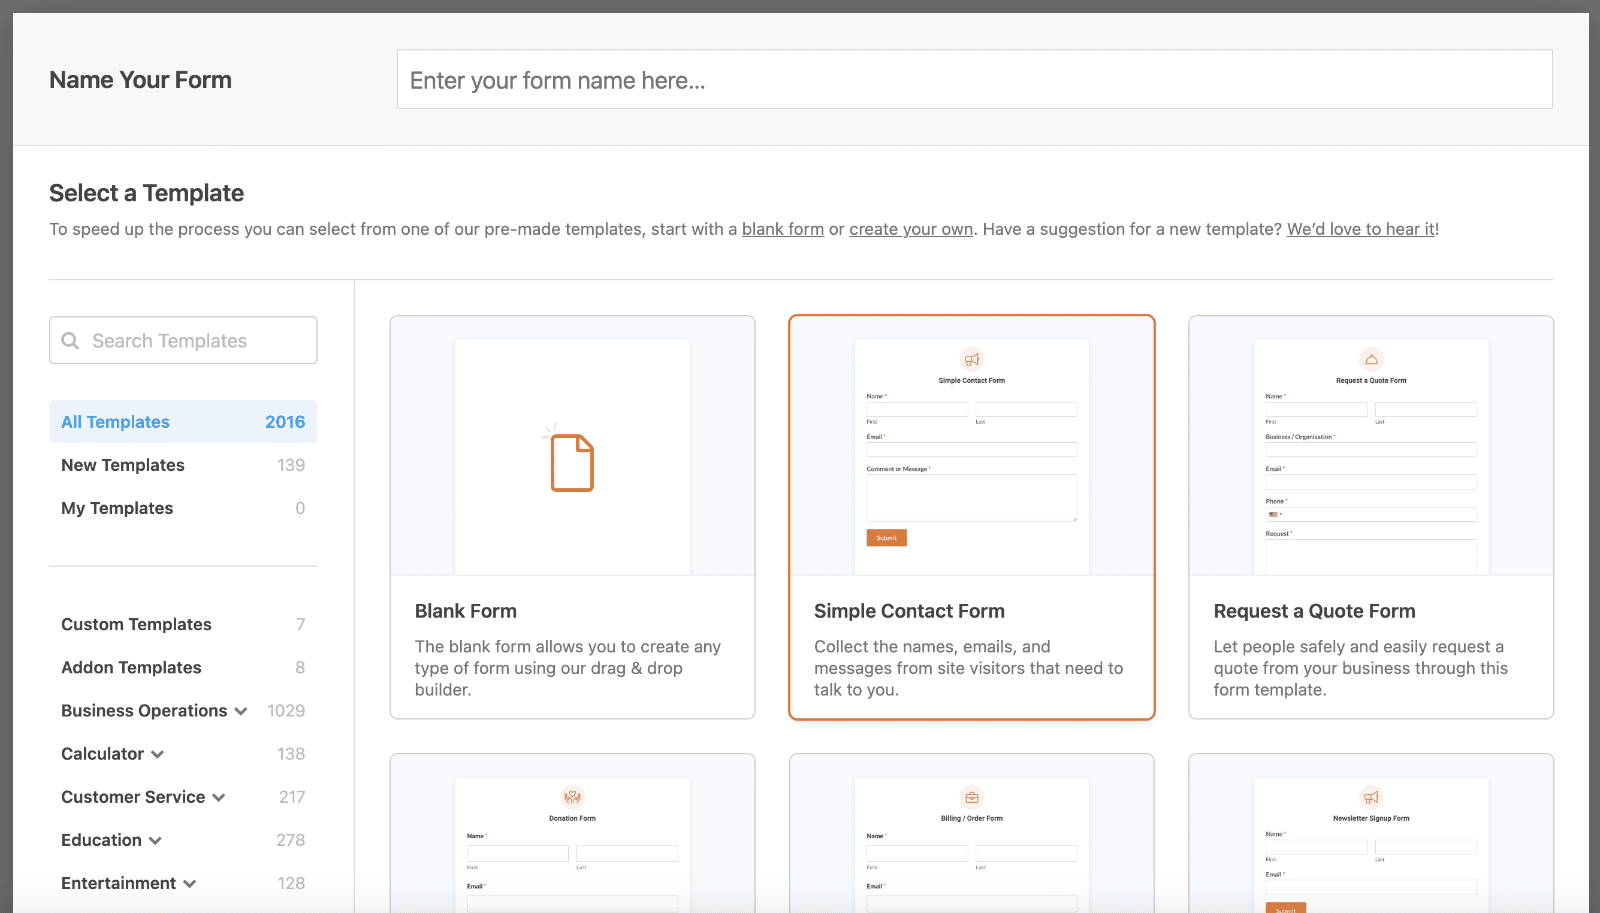Click the icon above Billing / Order Form
The height and width of the screenshot is (913, 1600).
[971, 798]
